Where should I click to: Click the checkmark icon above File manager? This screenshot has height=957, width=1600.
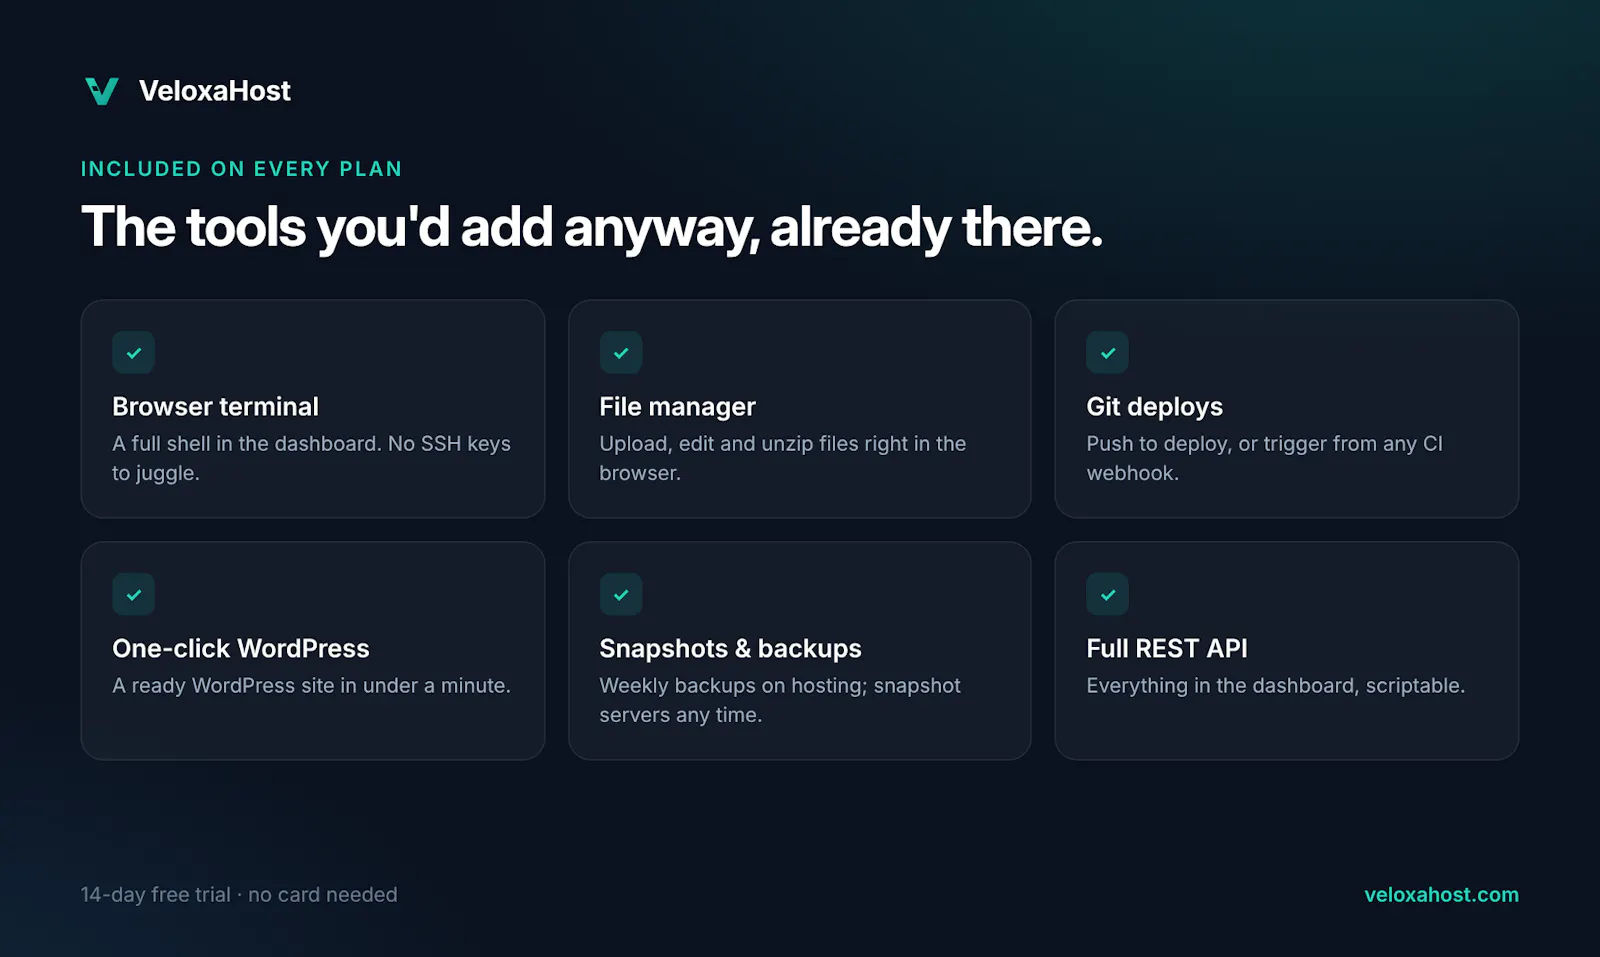620,352
